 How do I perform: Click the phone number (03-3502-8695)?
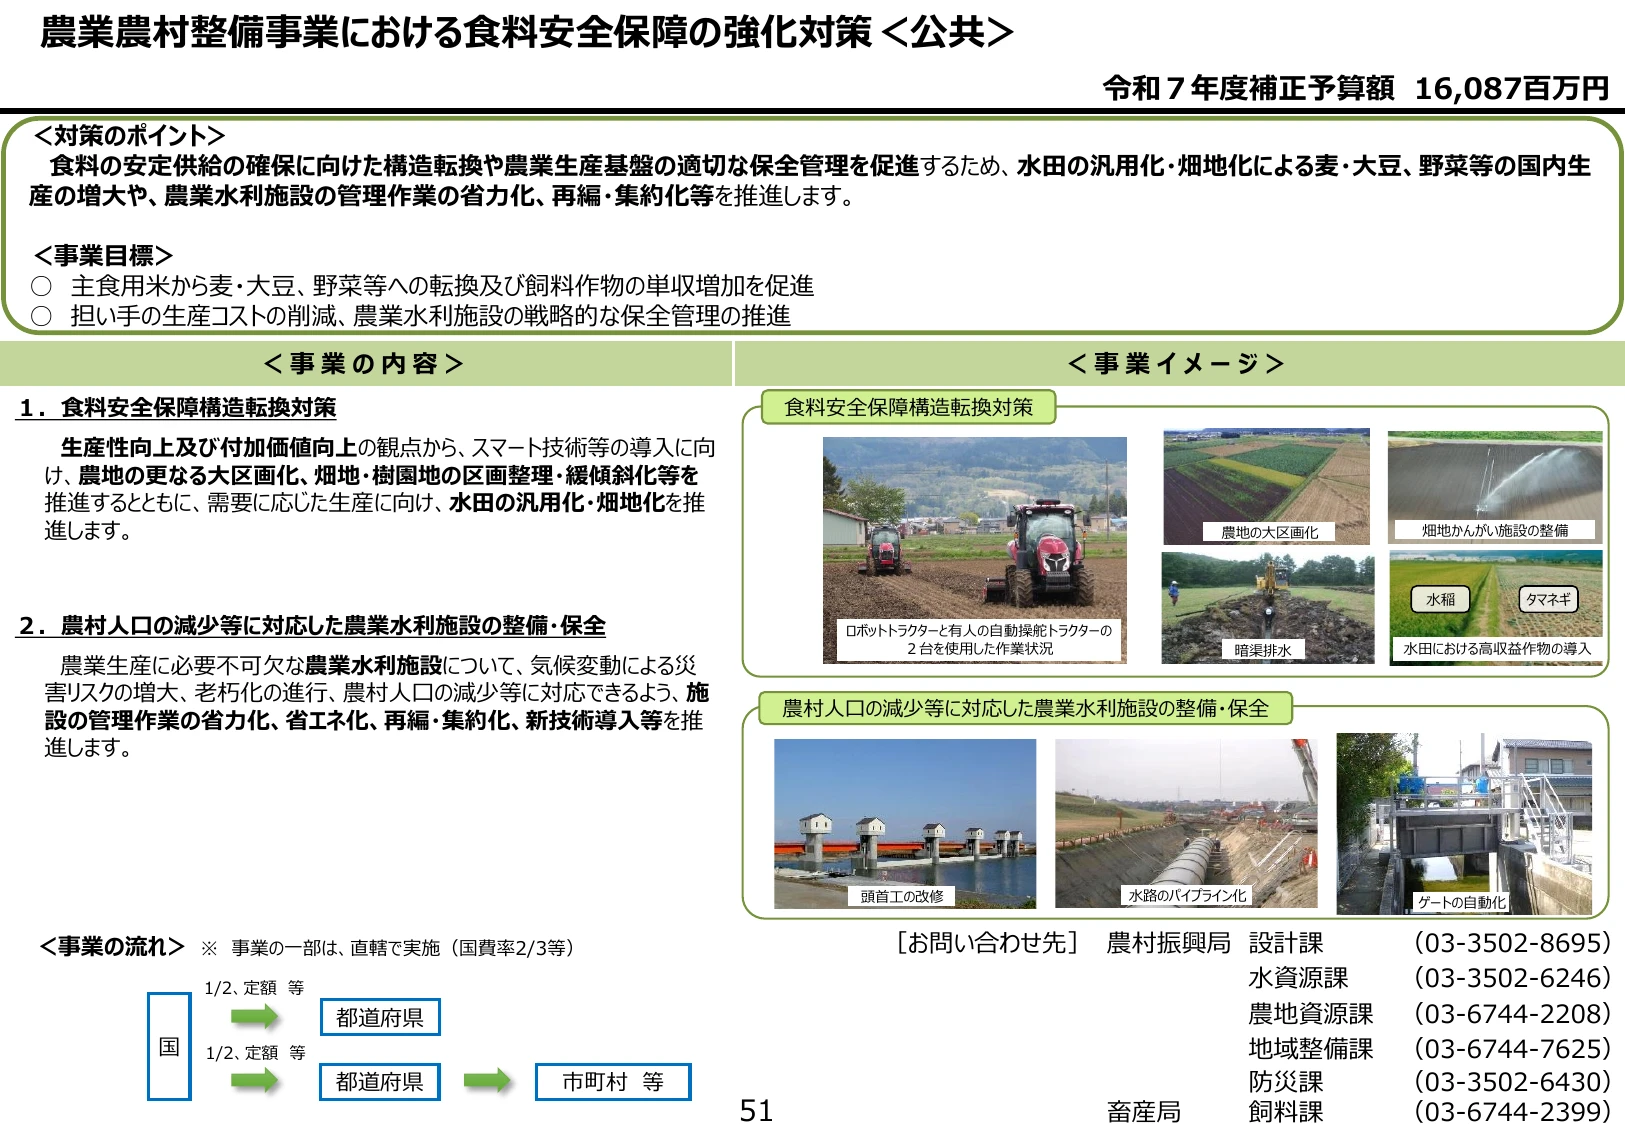[x=1512, y=943]
